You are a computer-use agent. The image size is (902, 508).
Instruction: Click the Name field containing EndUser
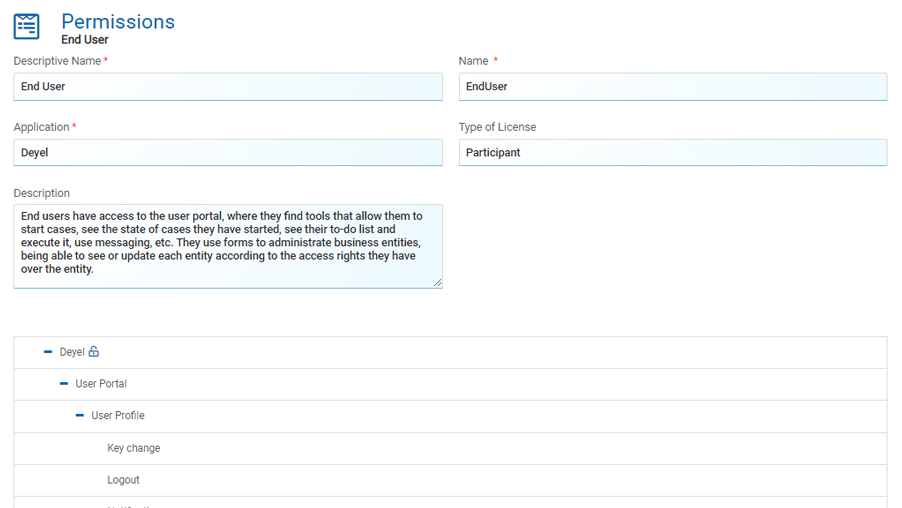[673, 87]
